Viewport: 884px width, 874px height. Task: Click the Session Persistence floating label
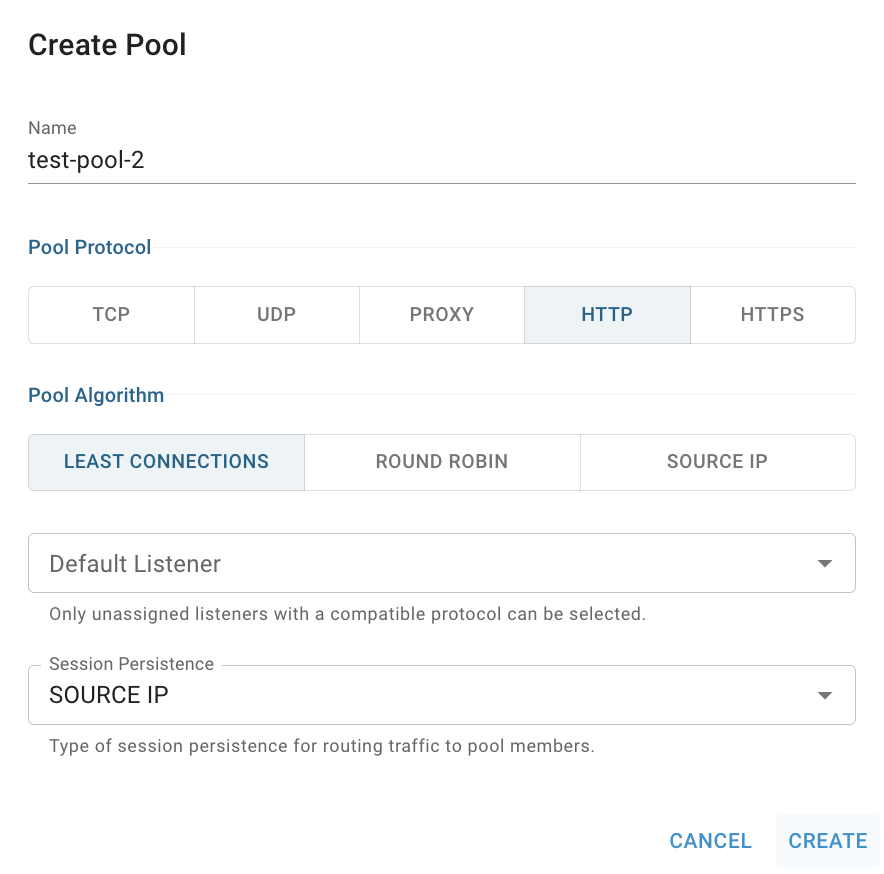point(131,664)
